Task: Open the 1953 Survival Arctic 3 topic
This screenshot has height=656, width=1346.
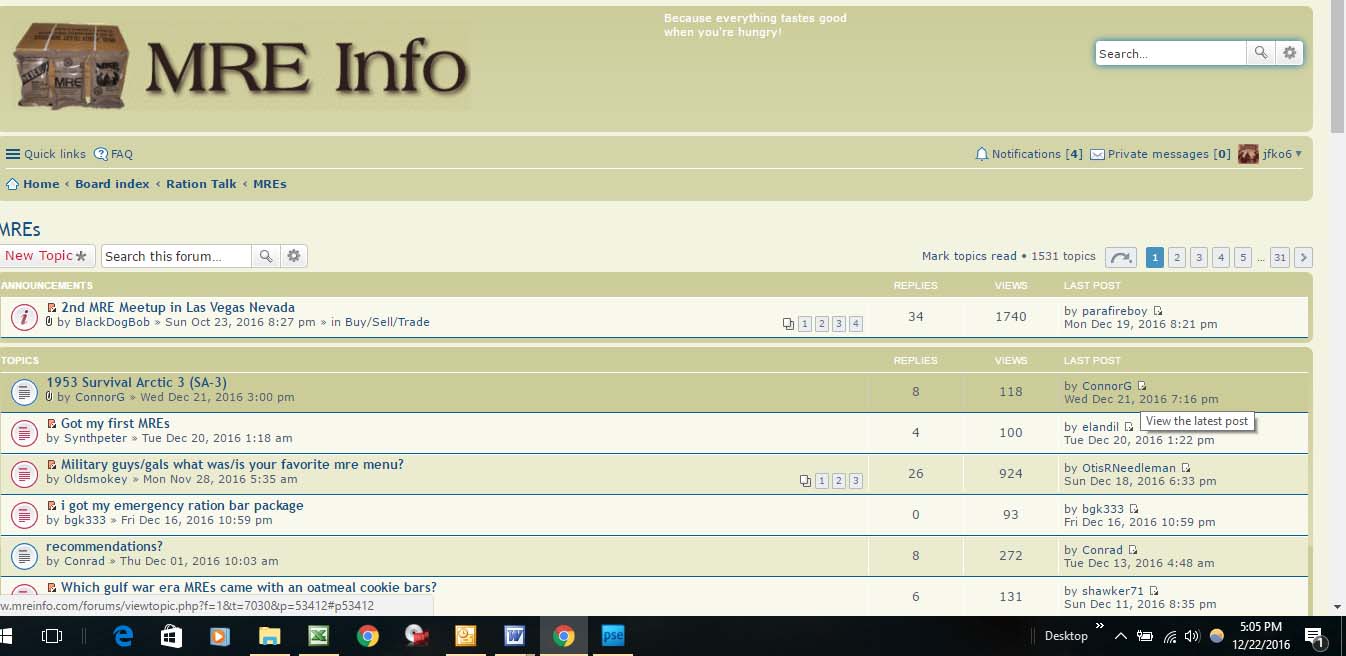Action: pyautogui.click(x=136, y=382)
